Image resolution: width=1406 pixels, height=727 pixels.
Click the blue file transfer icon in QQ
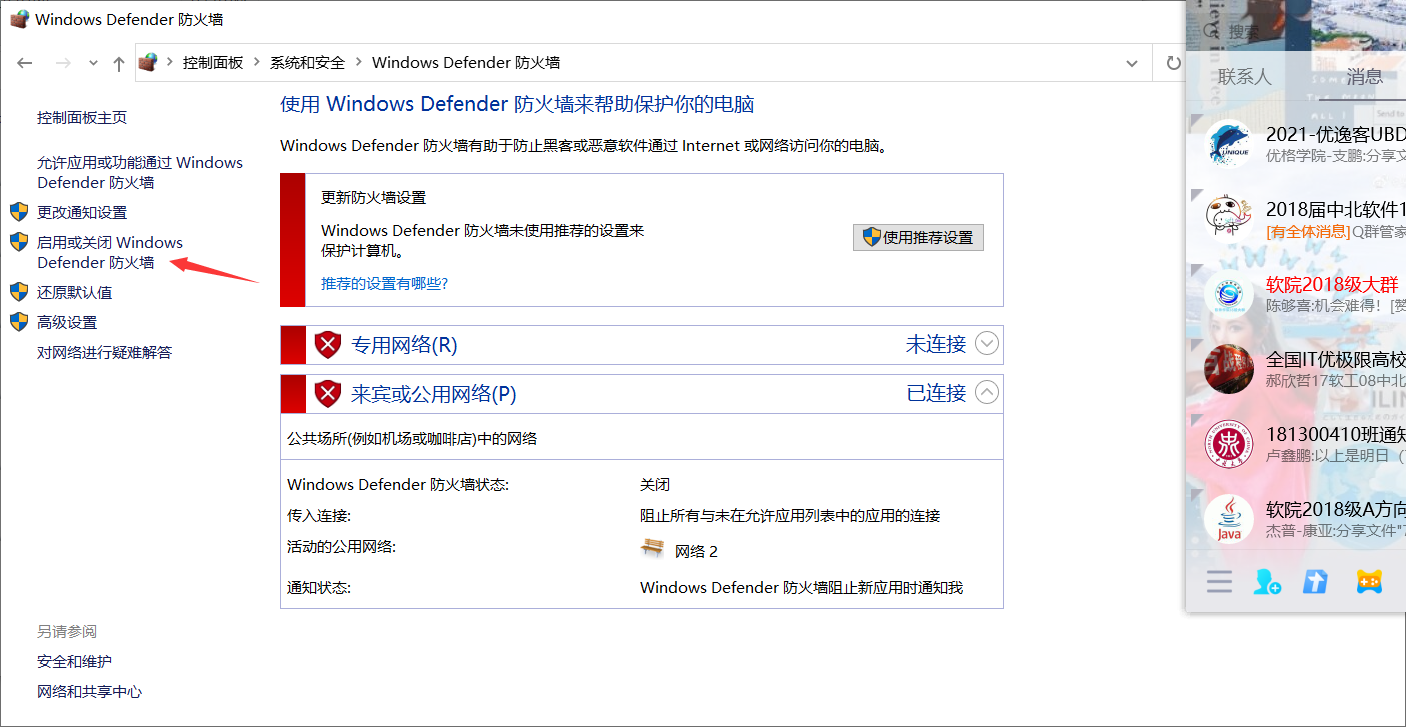tap(1315, 581)
